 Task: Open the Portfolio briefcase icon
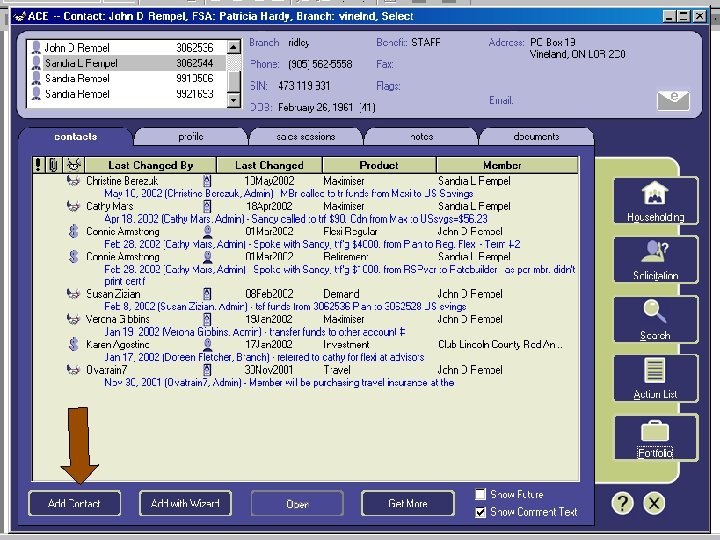coord(655,437)
